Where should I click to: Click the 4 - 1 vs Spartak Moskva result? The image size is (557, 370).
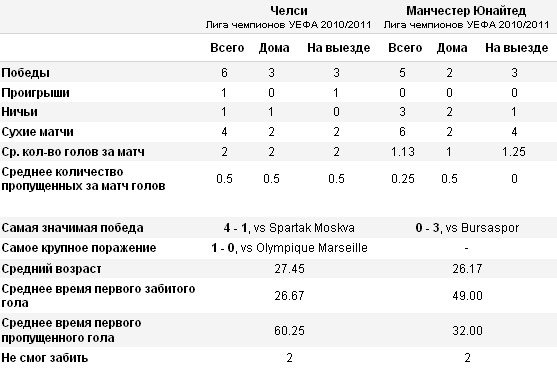[289, 228]
